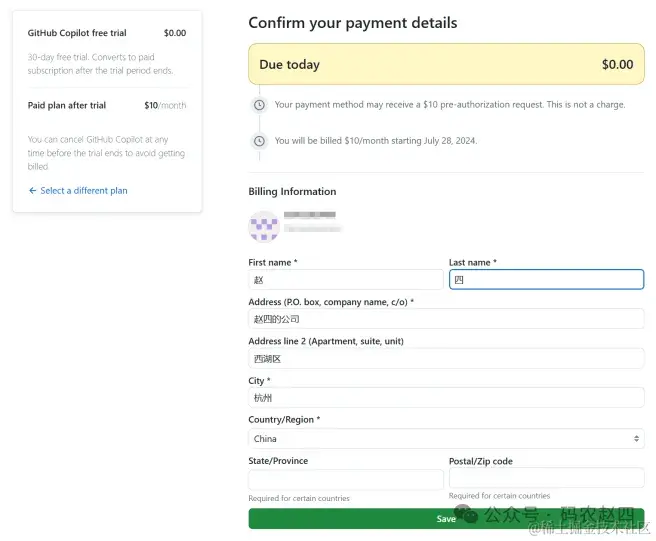
Task: Click the Country/Region dropdown arrows
Action: point(637,439)
